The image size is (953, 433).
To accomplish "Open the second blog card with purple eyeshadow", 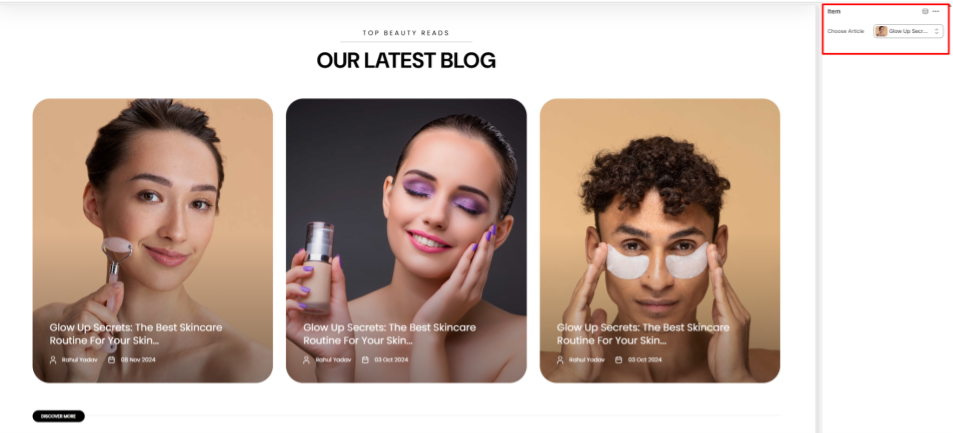I will (x=406, y=241).
